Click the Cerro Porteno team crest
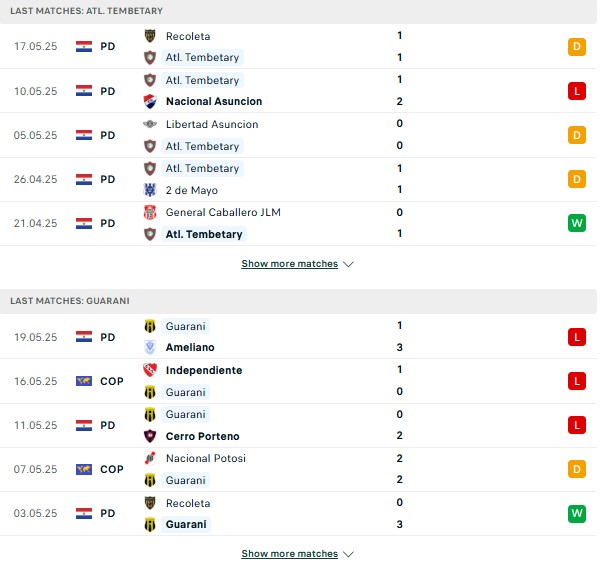The height and width of the screenshot is (569, 600). tap(150, 436)
